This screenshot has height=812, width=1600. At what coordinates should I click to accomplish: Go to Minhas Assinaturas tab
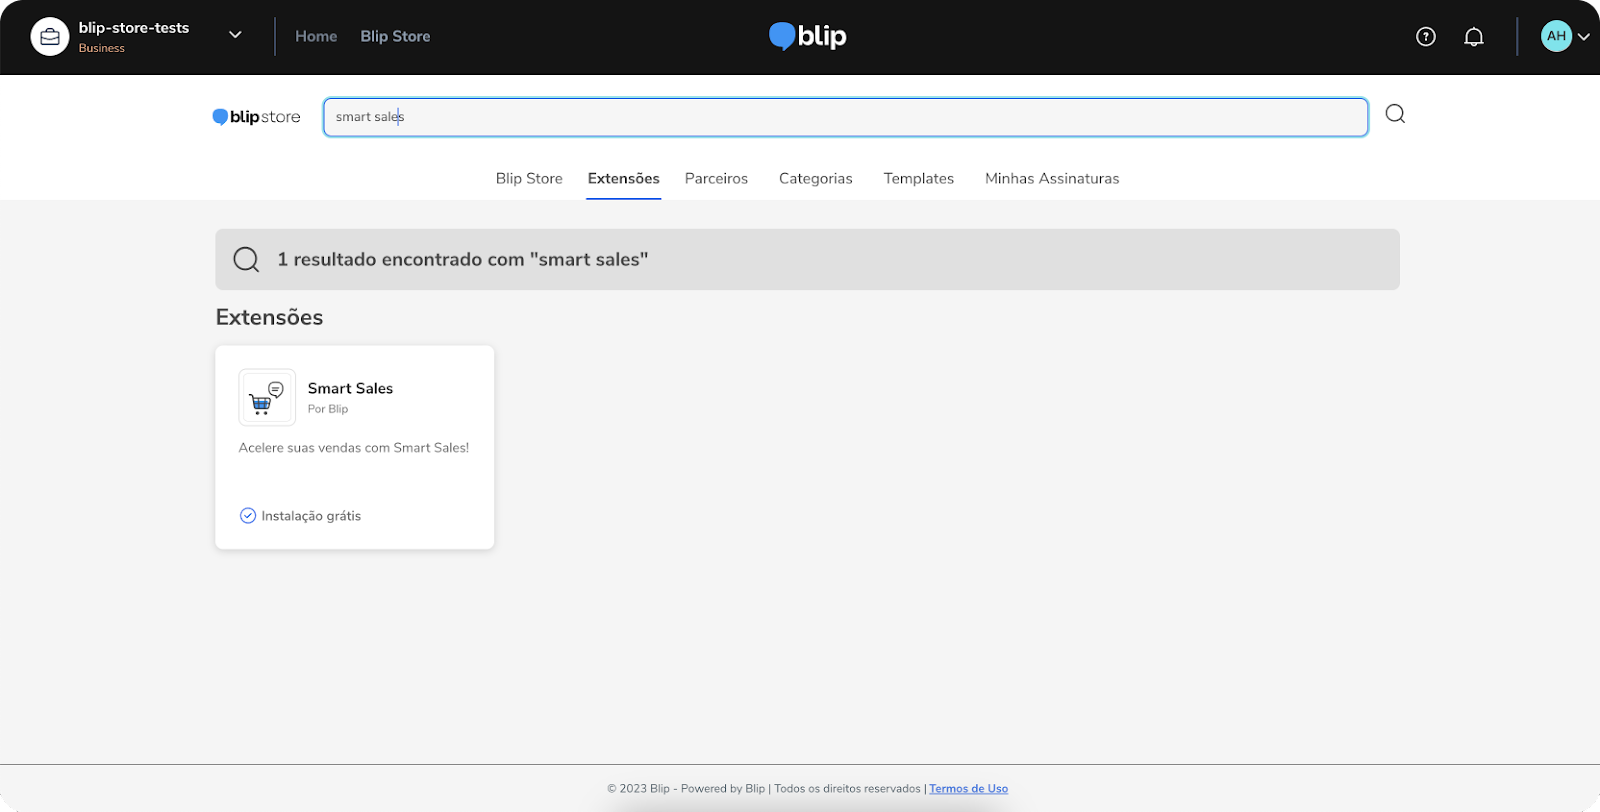point(1051,179)
